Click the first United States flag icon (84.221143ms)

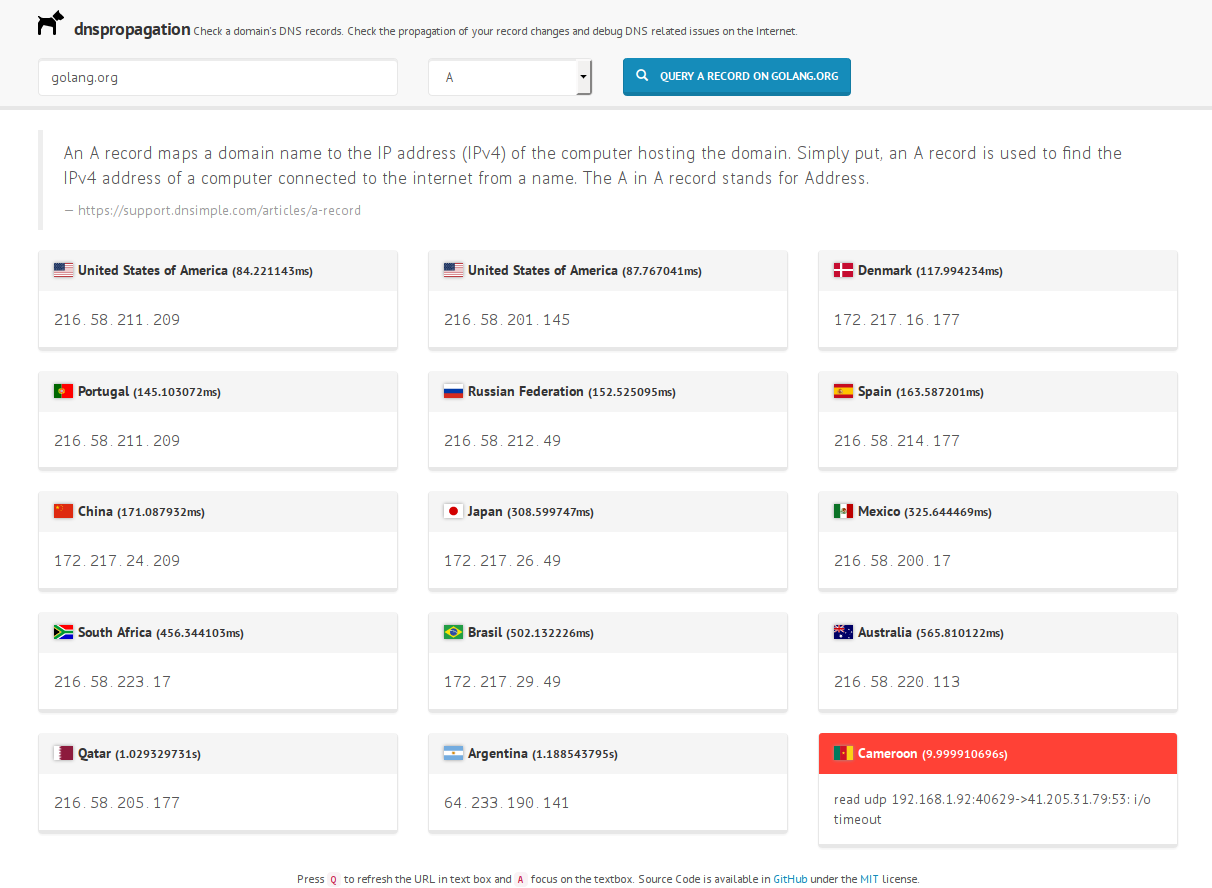coord(63,270)
